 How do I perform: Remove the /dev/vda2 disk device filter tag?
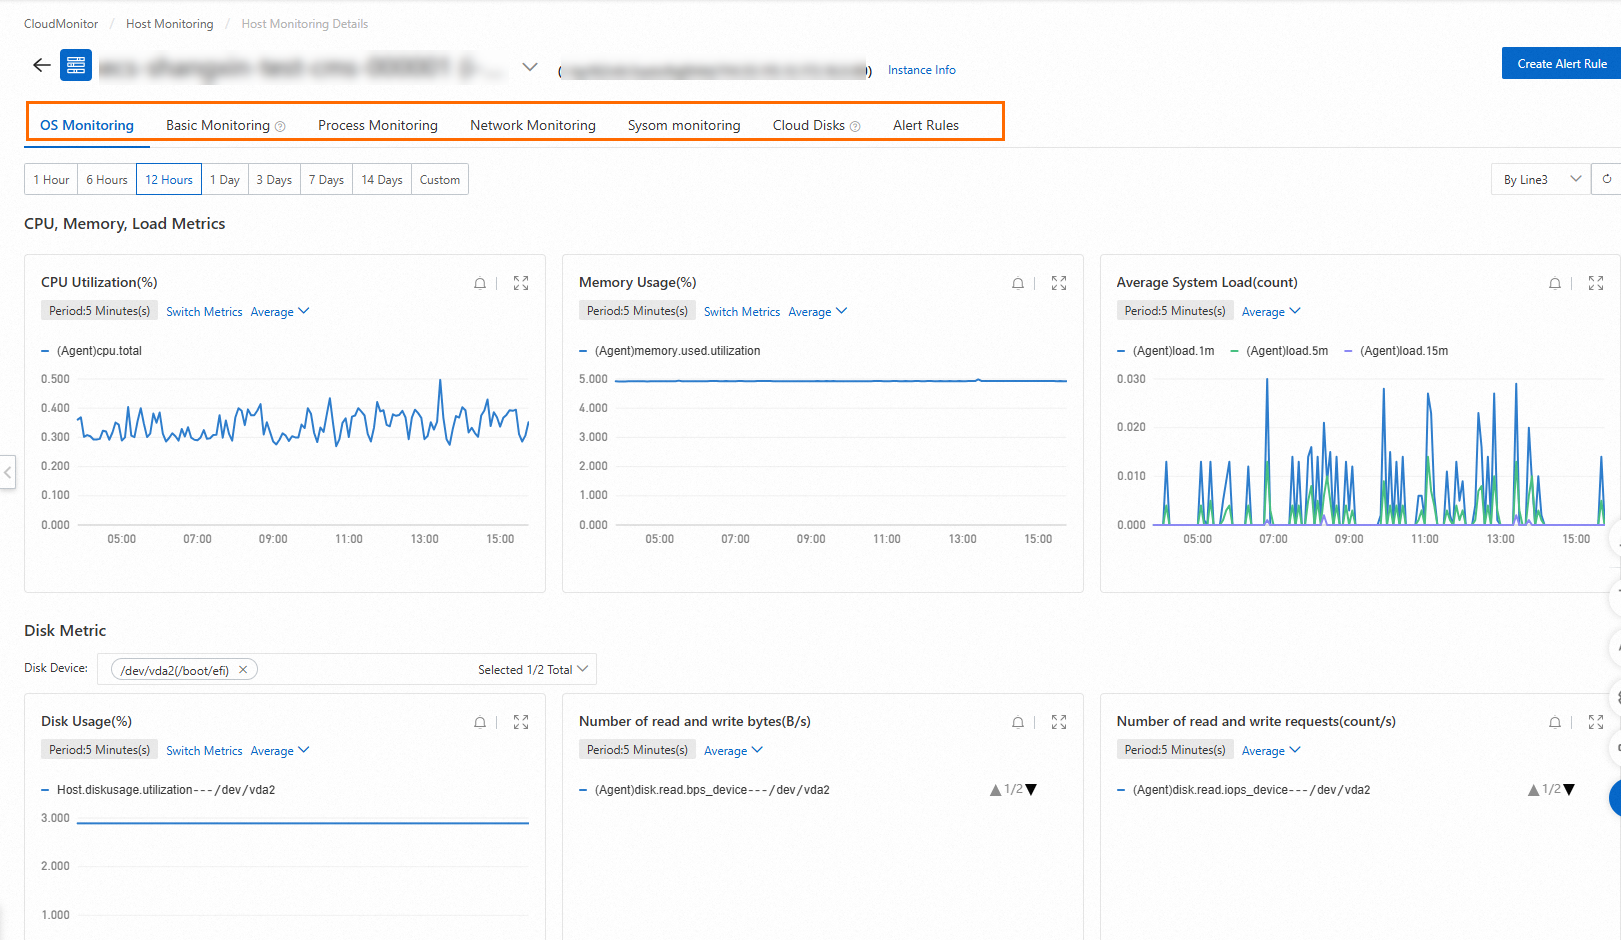(243, 668)
